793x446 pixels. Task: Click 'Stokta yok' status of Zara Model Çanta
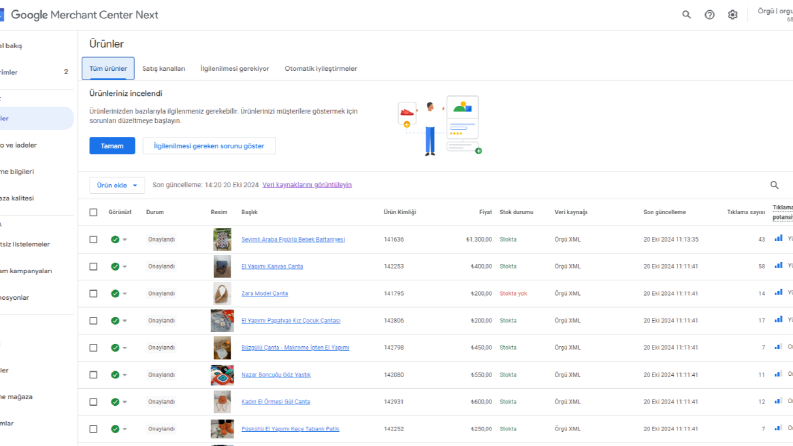(x=513, y=294)
